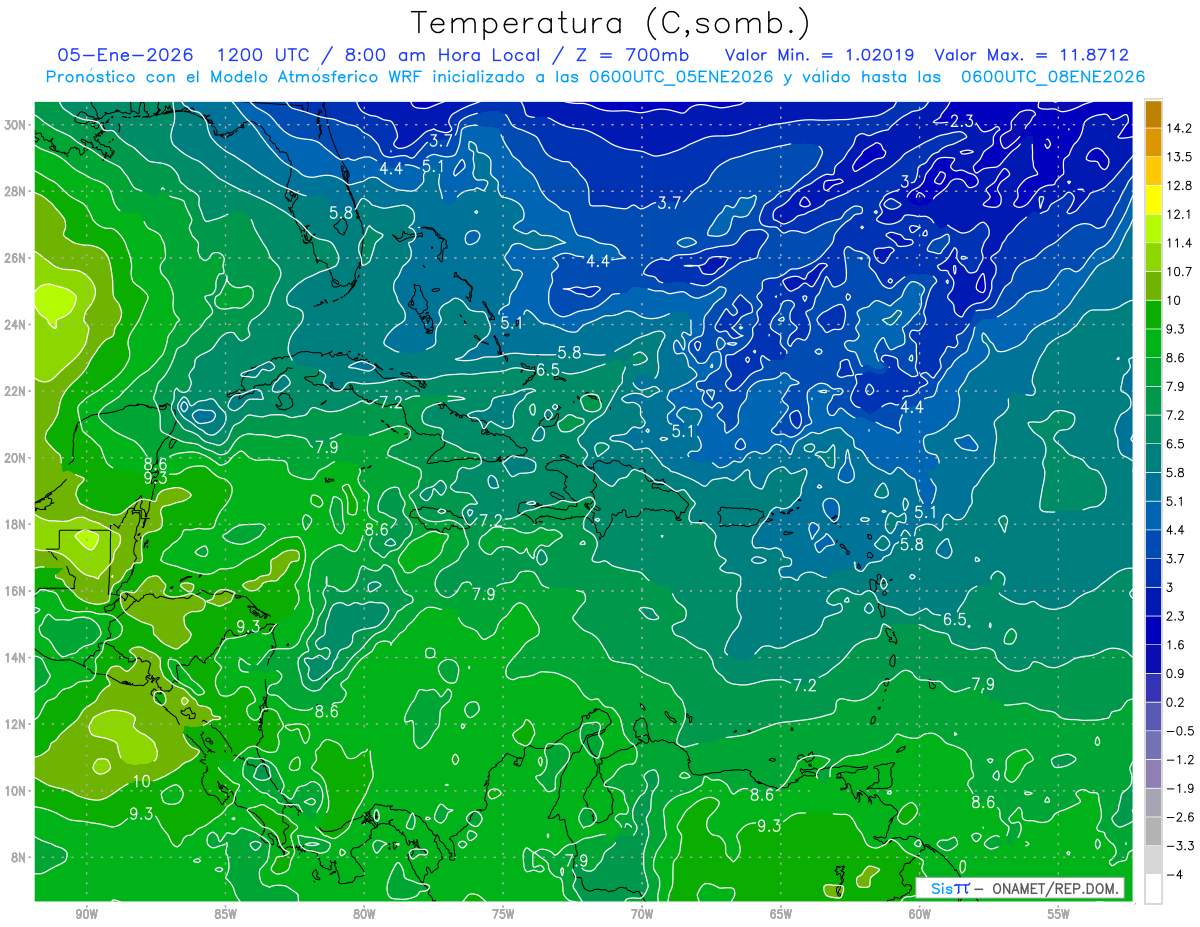Click the 10 contour label on the map
The width and height of the screenshot is (1200, 927).
click(x=141, y=780)
